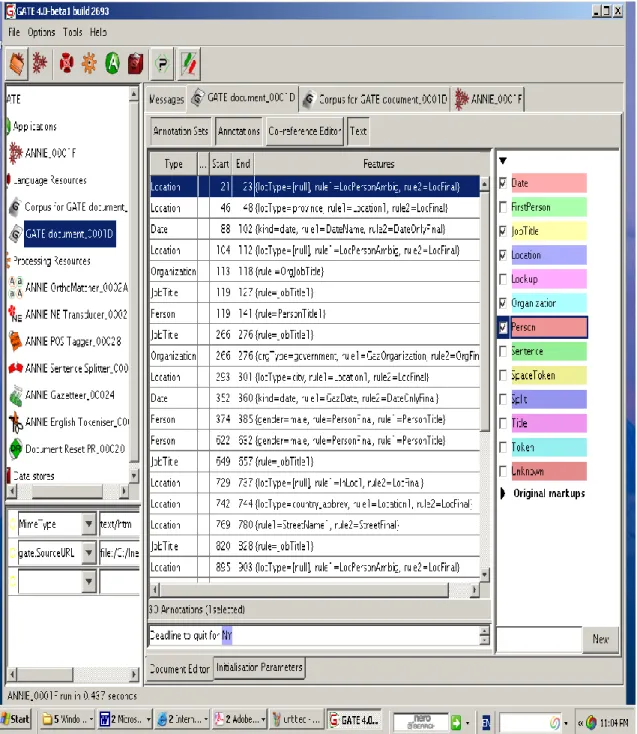The image size is (637, 734).
Task: Open the gate.SourceURL feature dropdown
Action: coord(88,553)
